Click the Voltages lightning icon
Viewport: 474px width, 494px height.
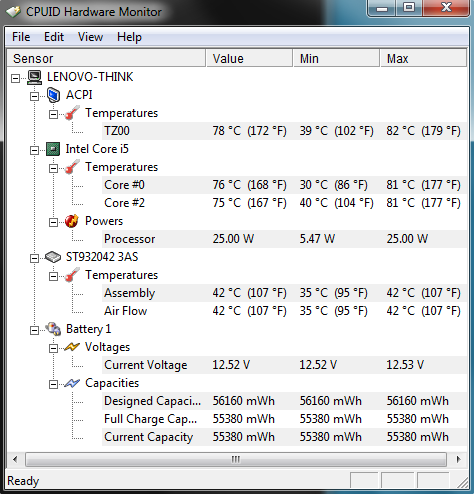(72, 347)
